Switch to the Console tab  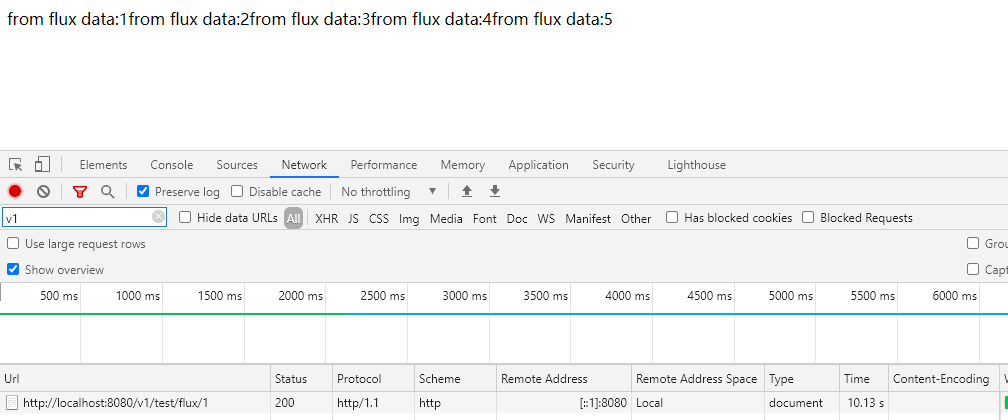172,165
